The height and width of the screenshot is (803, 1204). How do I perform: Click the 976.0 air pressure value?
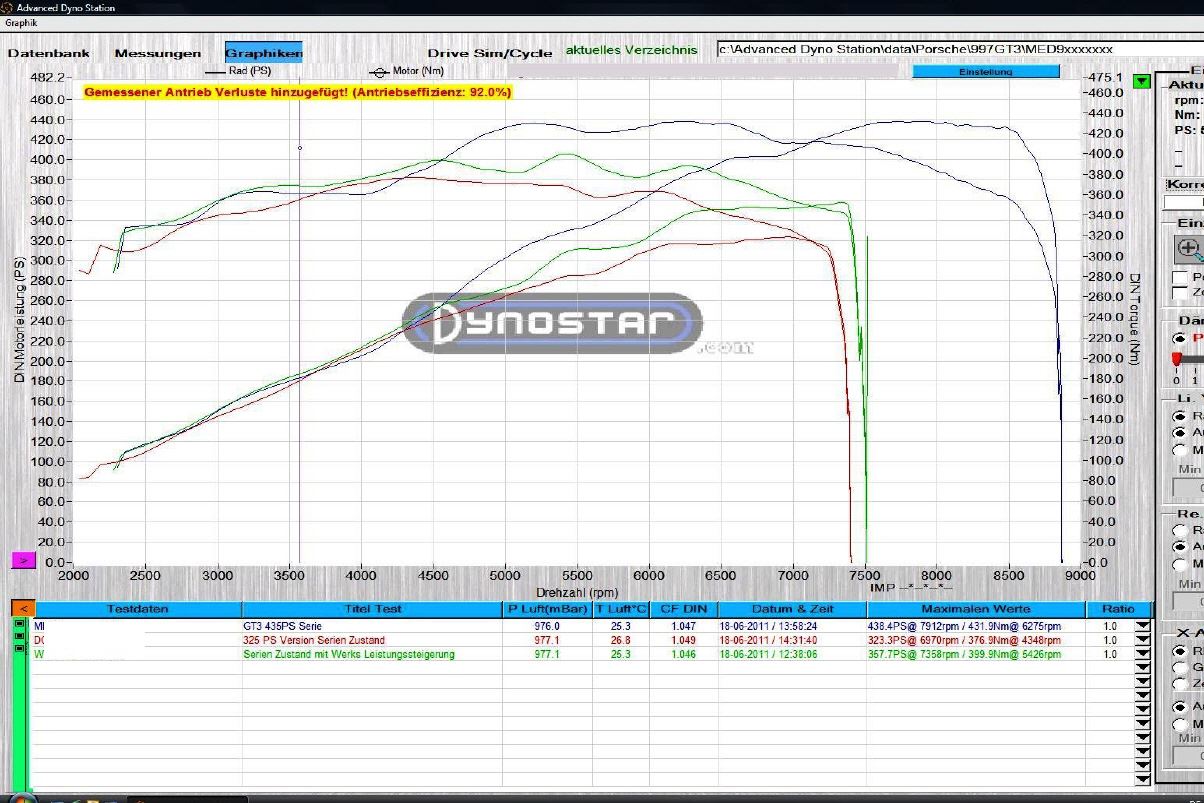pyautogui.click(x=547, y=626)
